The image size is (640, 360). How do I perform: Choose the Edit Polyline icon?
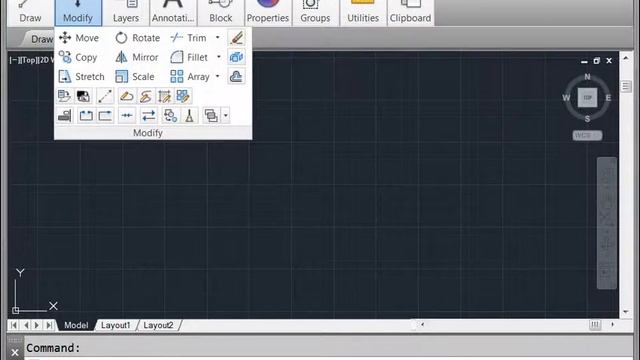pos(127,96)
